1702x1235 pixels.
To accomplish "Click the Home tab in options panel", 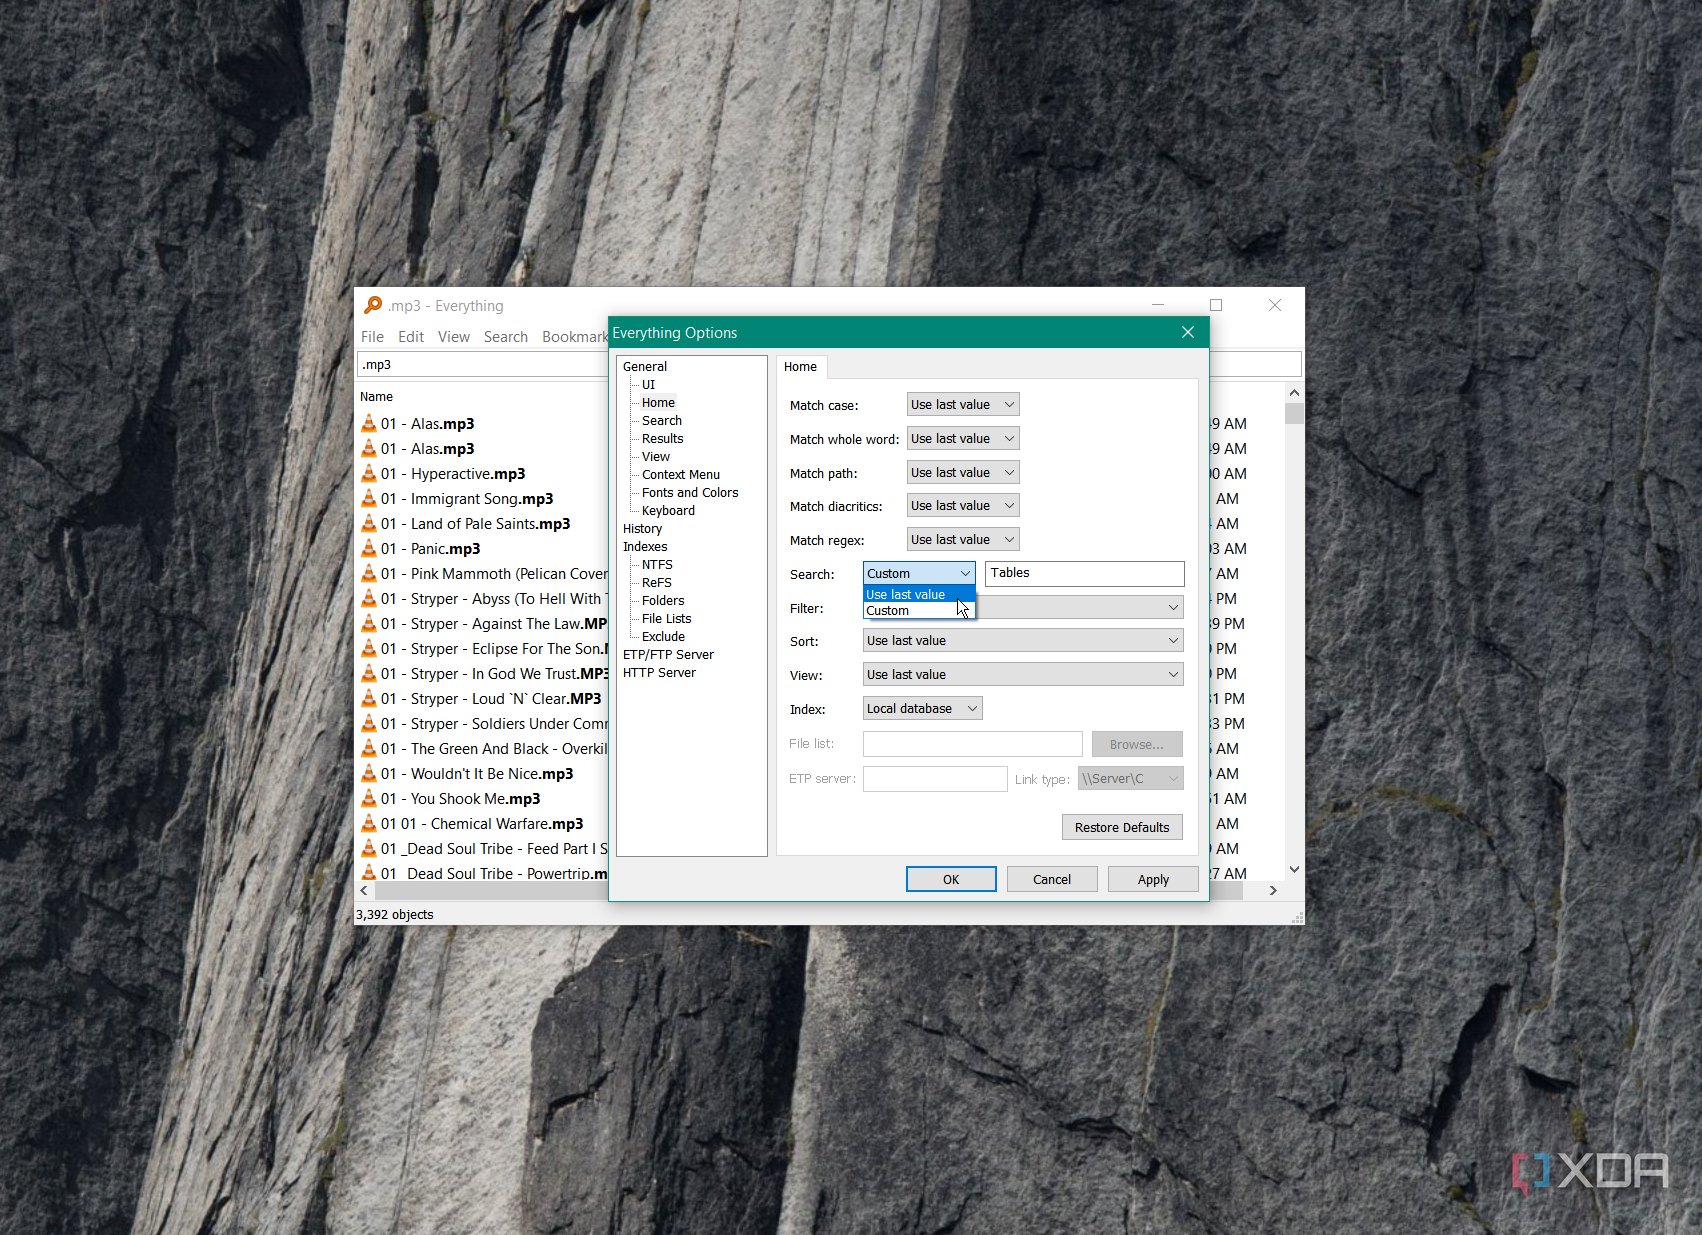I will [800, 367].
